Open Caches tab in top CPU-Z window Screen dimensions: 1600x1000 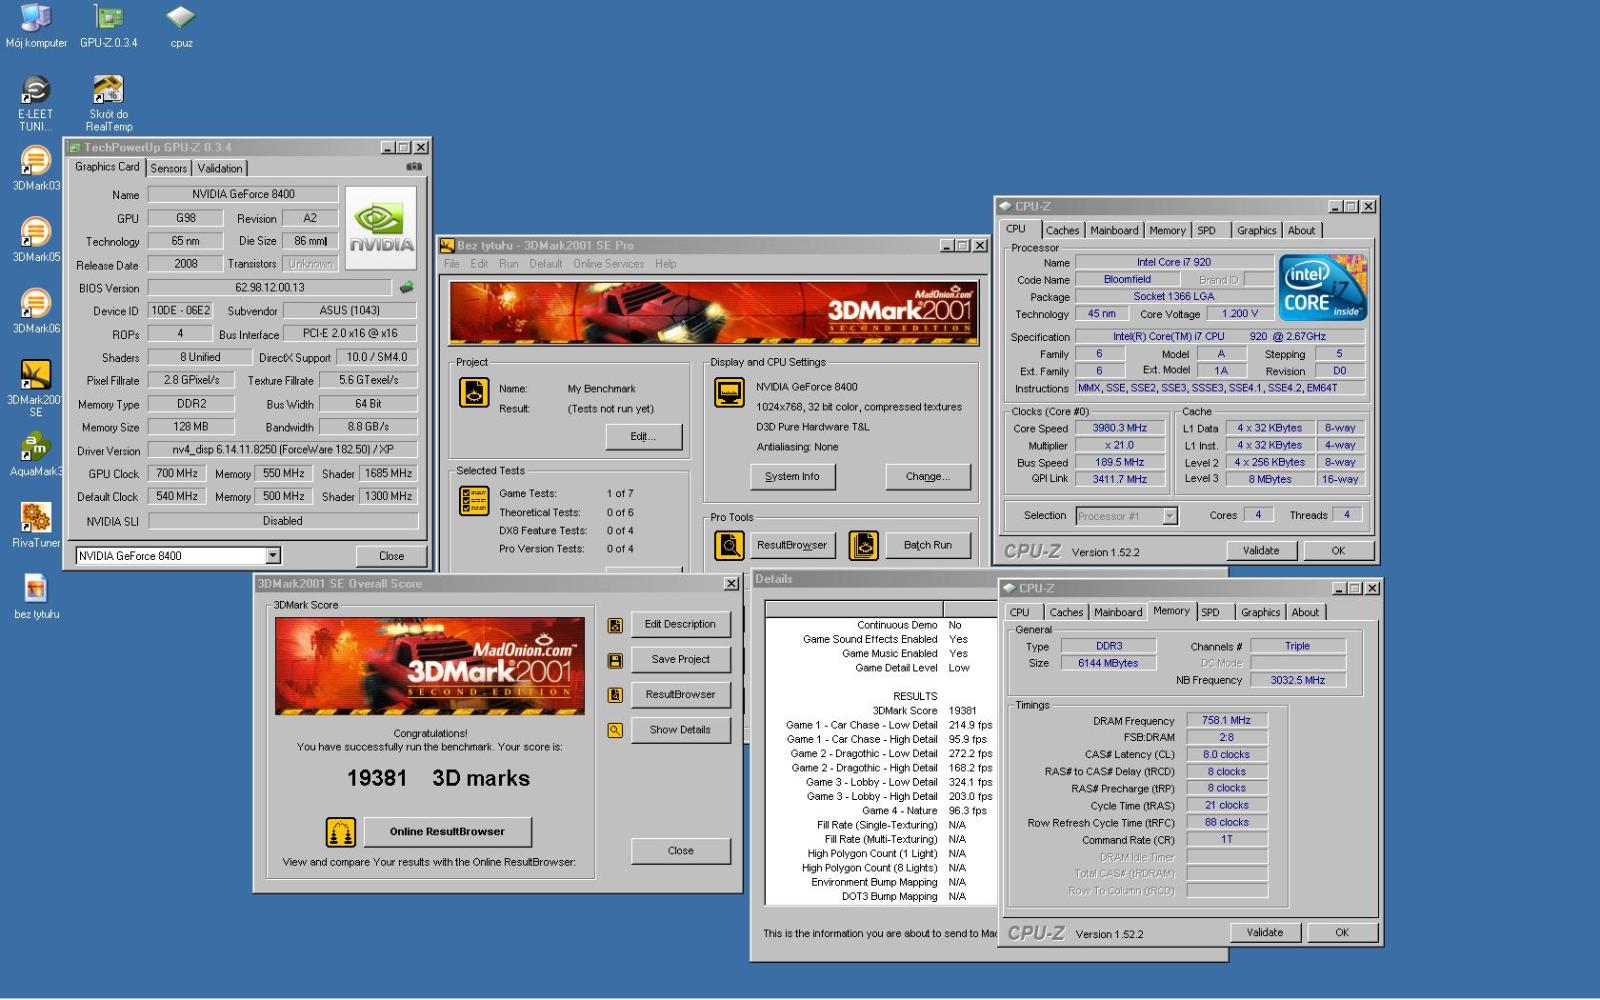point(1062,230)
